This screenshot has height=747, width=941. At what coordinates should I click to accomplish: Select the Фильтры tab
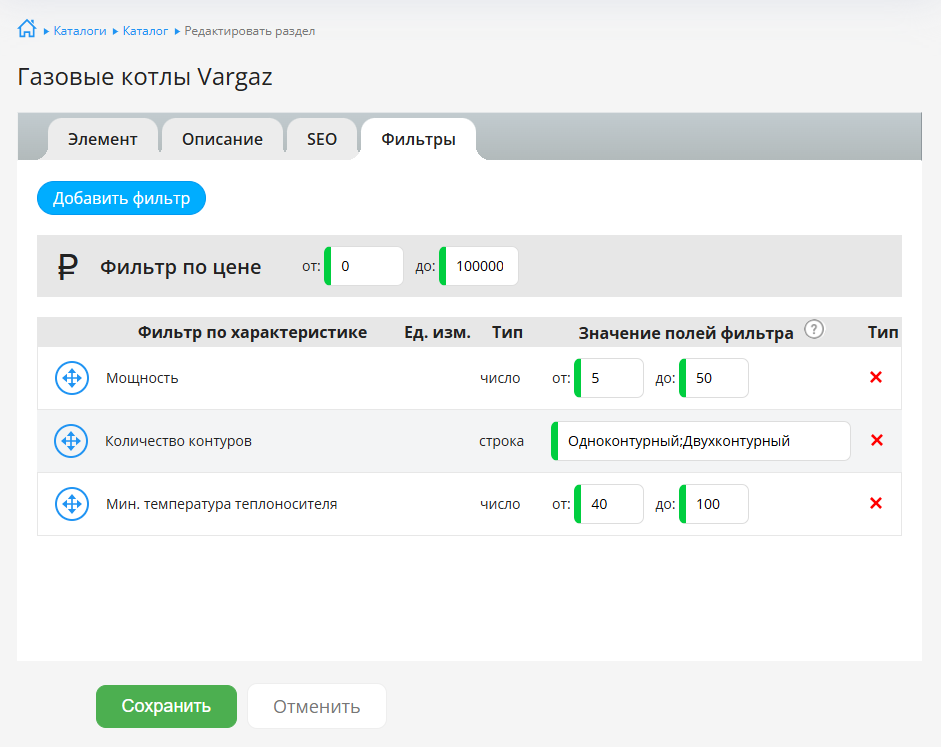418,139
